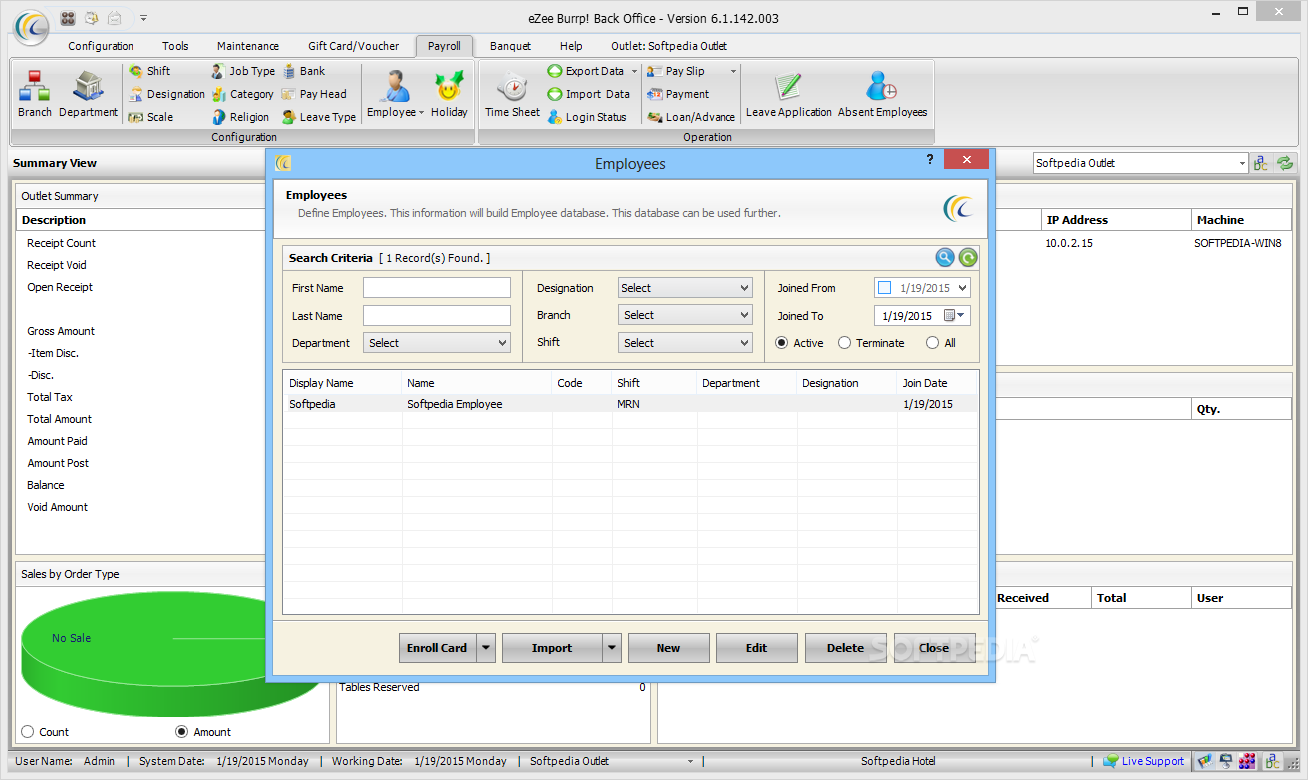
Task: Select the Count radio button under pie chart
Action: click(27, 732)
